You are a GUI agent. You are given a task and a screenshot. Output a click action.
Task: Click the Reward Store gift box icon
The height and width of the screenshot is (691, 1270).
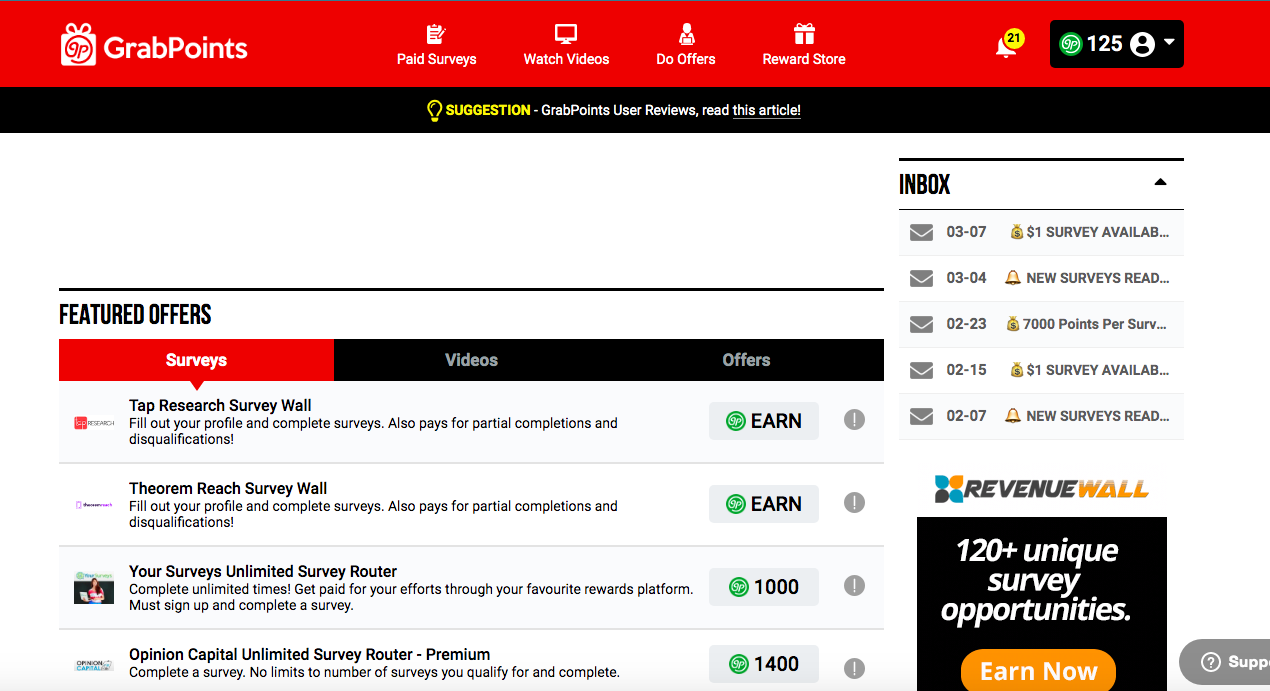click(804, 34)
